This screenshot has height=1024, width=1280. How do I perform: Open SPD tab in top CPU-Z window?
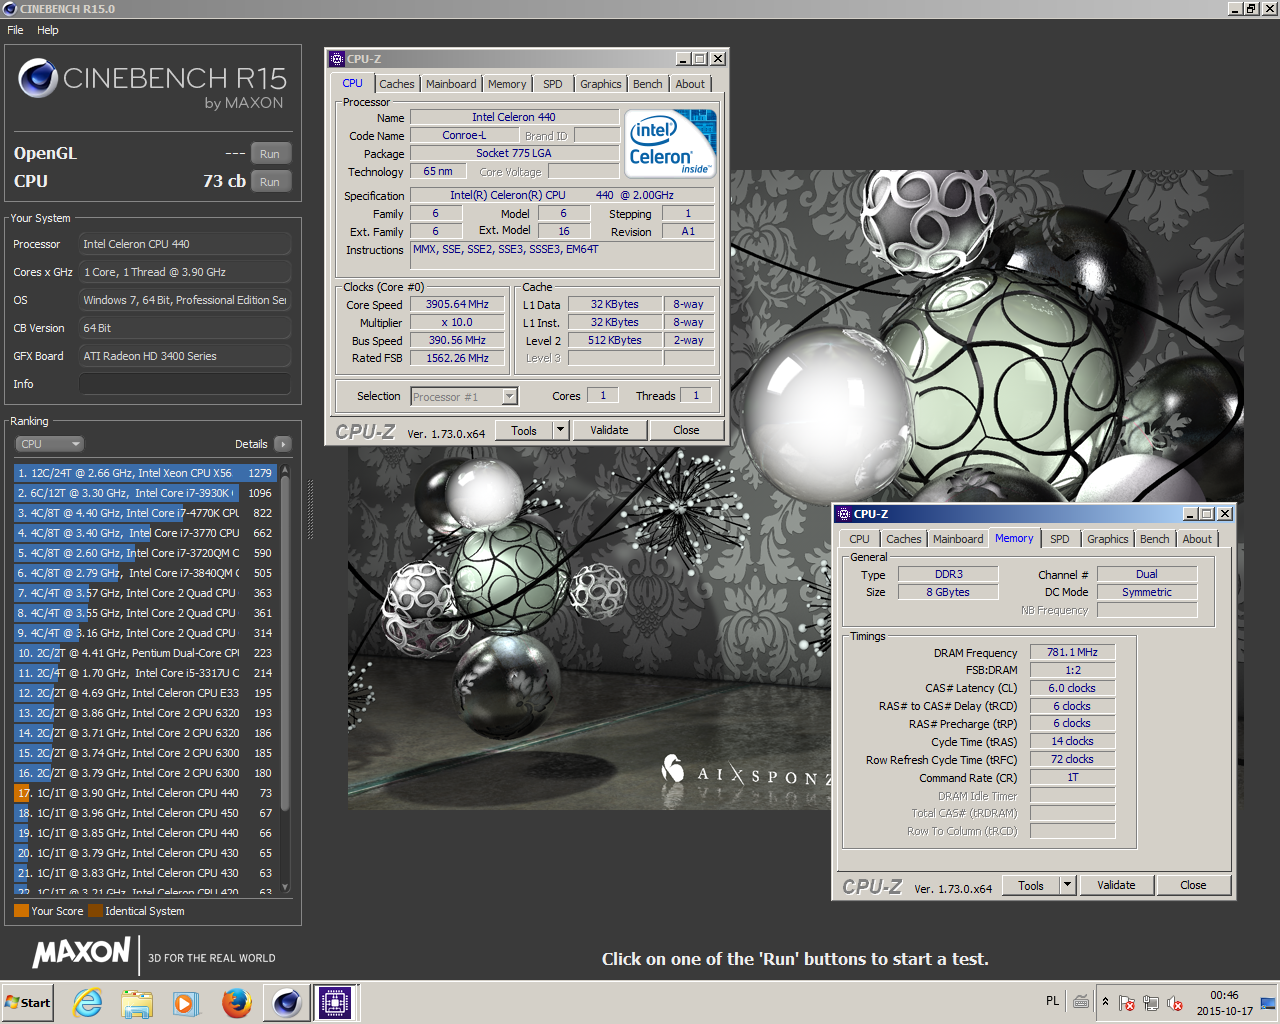(553, 84)
